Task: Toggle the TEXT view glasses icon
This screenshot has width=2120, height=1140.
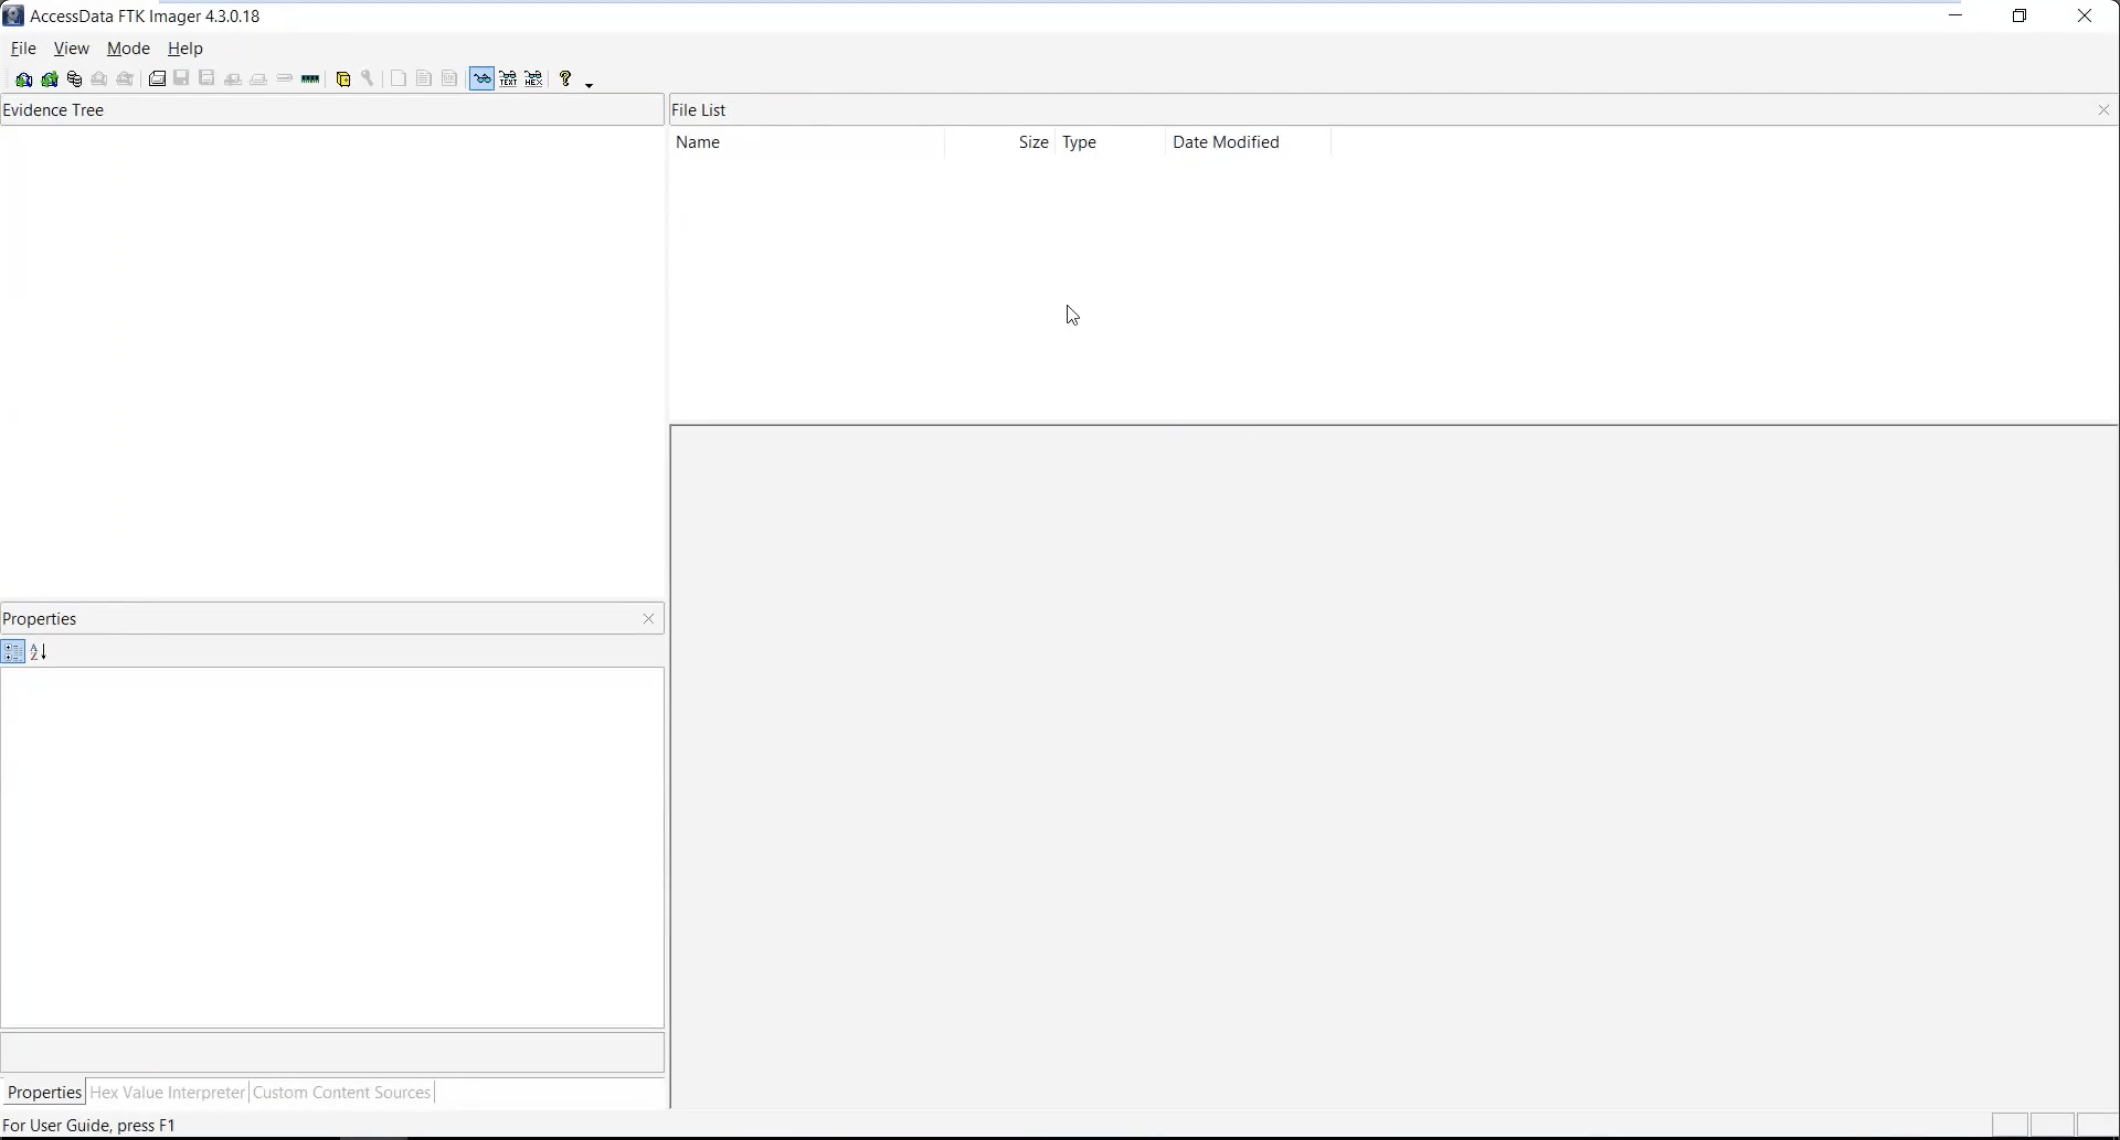Action: tap(508, 79)
